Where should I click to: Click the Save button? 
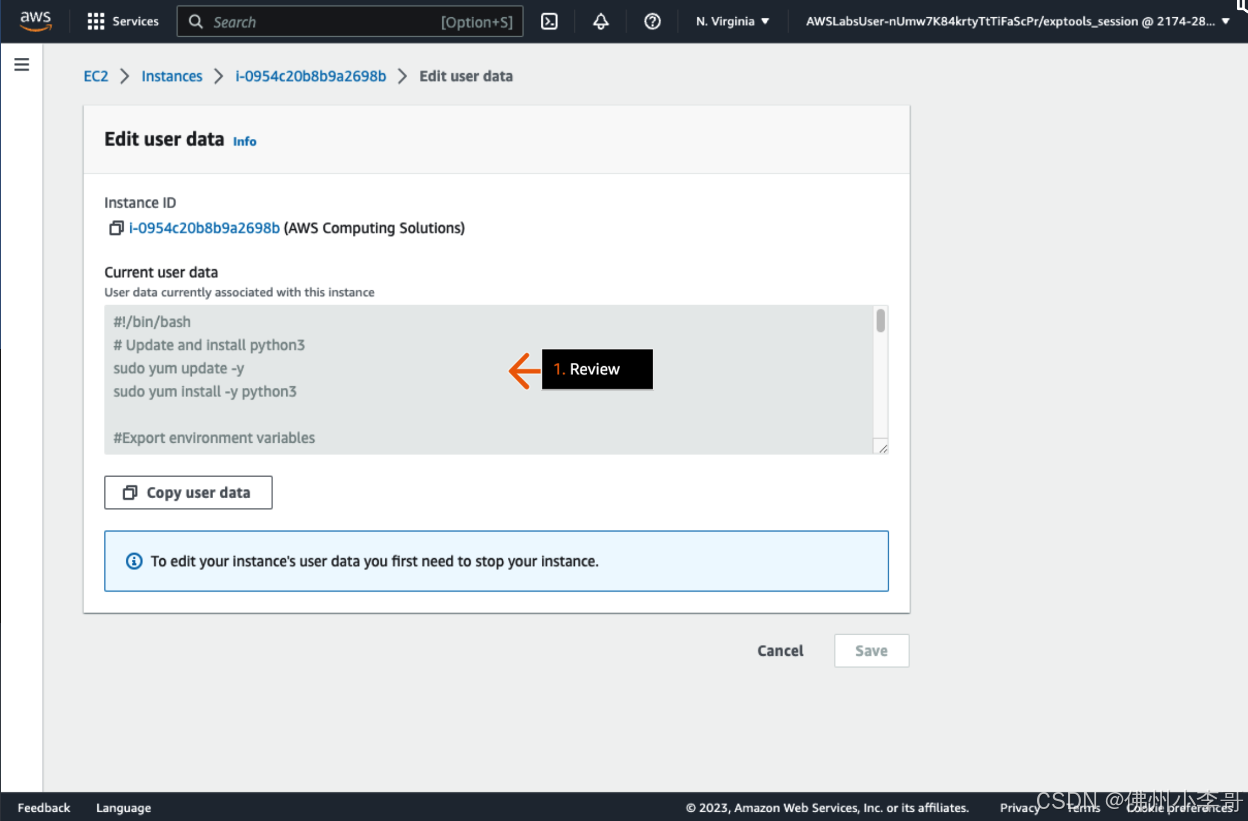pyautogui.click(x=871, y=651)
